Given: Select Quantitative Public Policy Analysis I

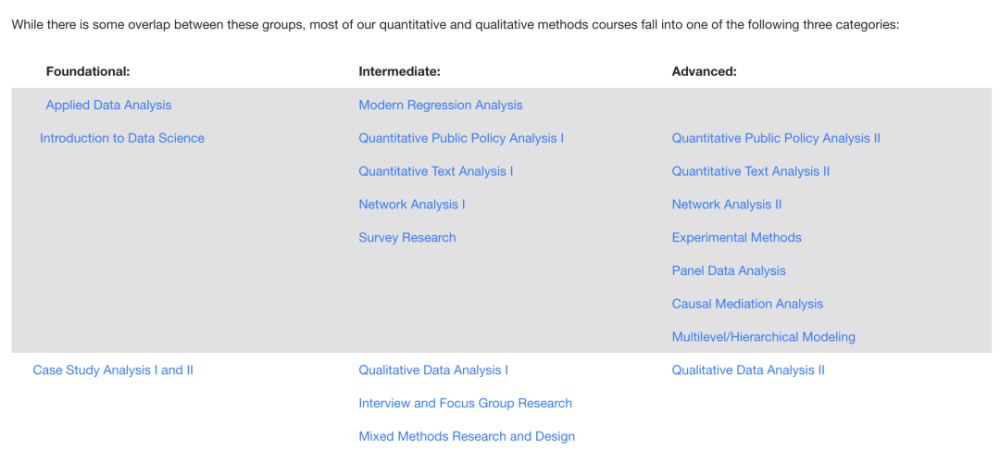Looking at the screenshot, I should 461,138.
